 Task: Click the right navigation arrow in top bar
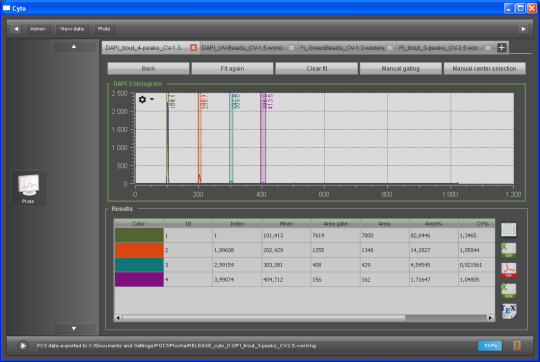(x=523, y=29)
